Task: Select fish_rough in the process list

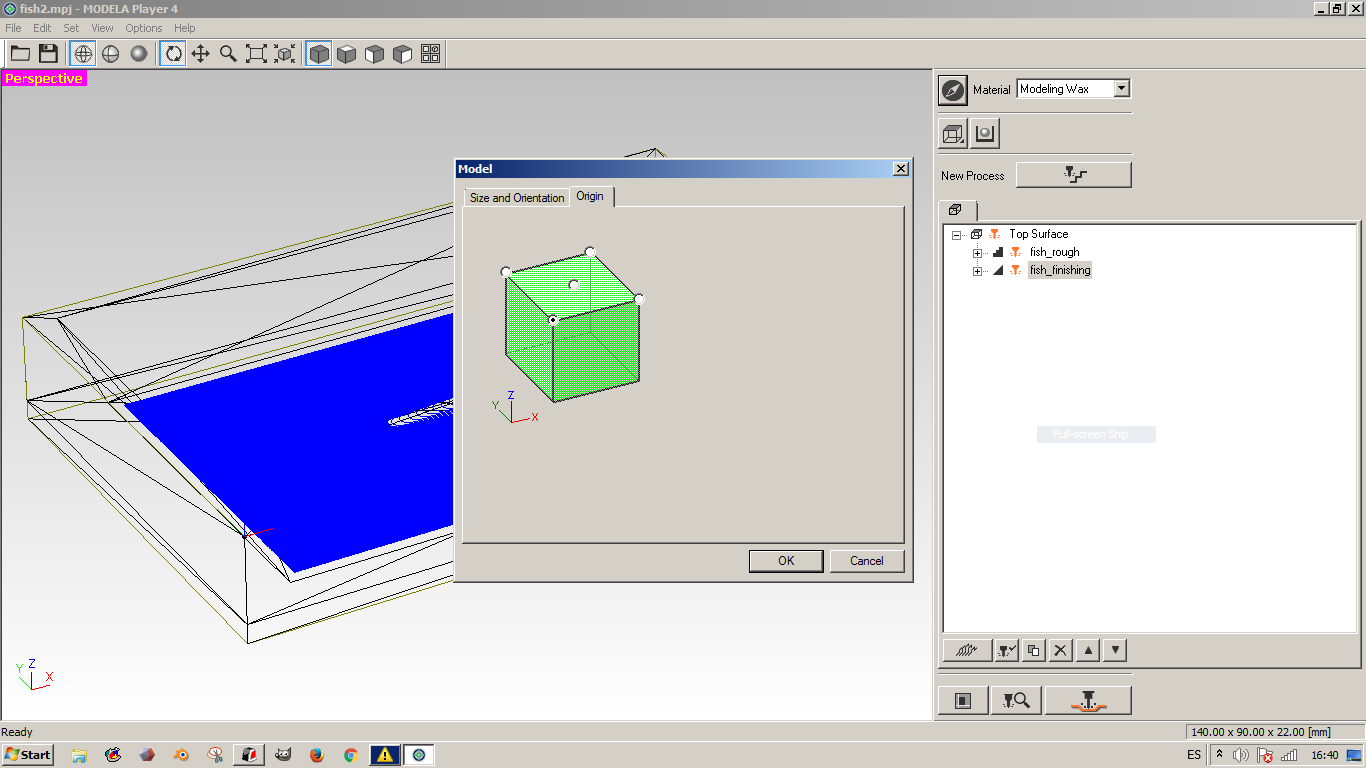Action: [x=1054, y=252]
